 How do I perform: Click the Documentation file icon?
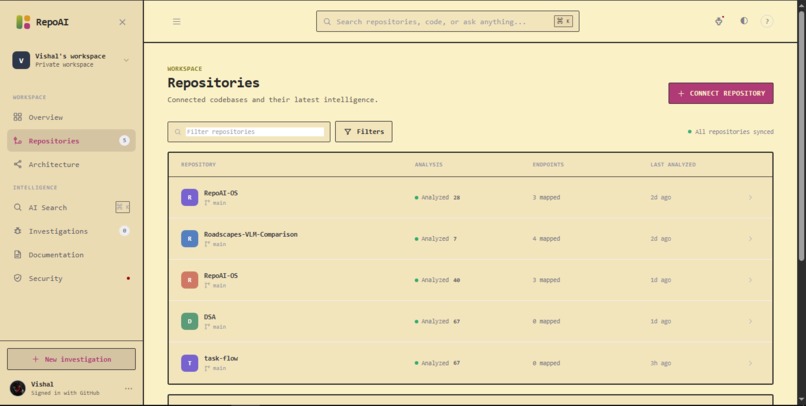tap(17, 255)
